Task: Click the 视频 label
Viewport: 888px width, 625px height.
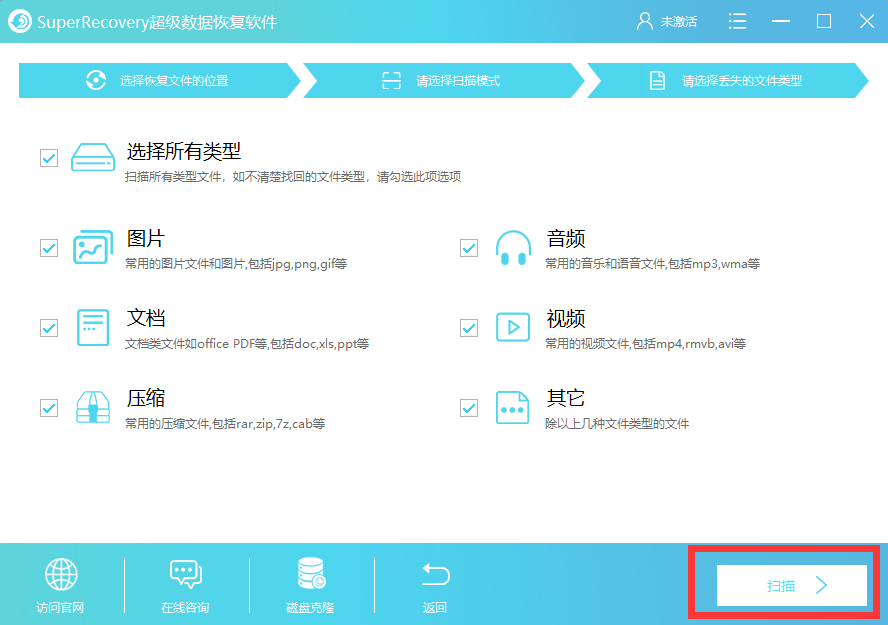Action: (x=566, y=318)
